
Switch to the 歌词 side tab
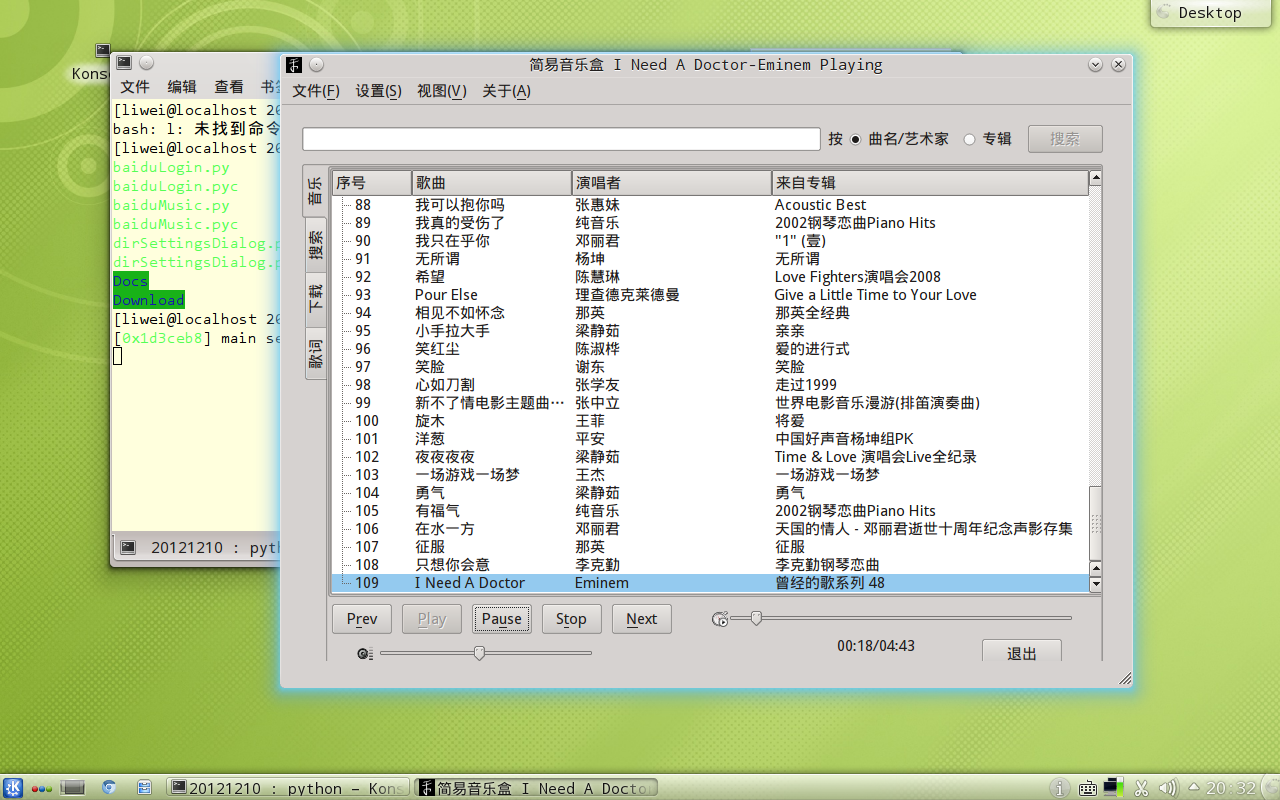pyautogui.click(x=316, y=354)
